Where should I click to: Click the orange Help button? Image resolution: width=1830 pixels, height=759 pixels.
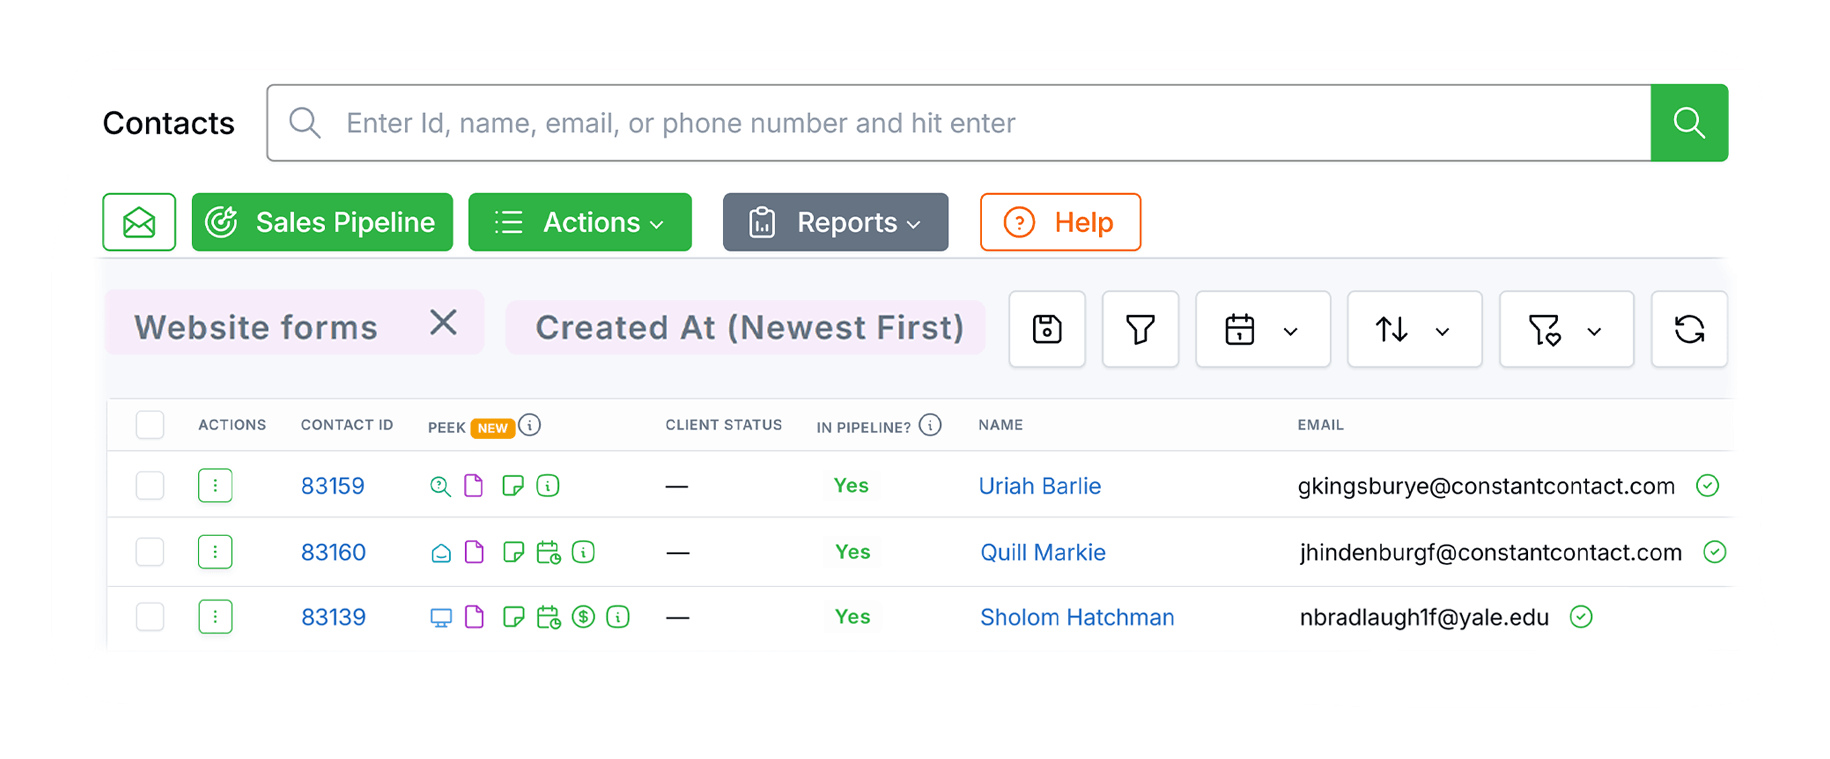pos(1060,222)
